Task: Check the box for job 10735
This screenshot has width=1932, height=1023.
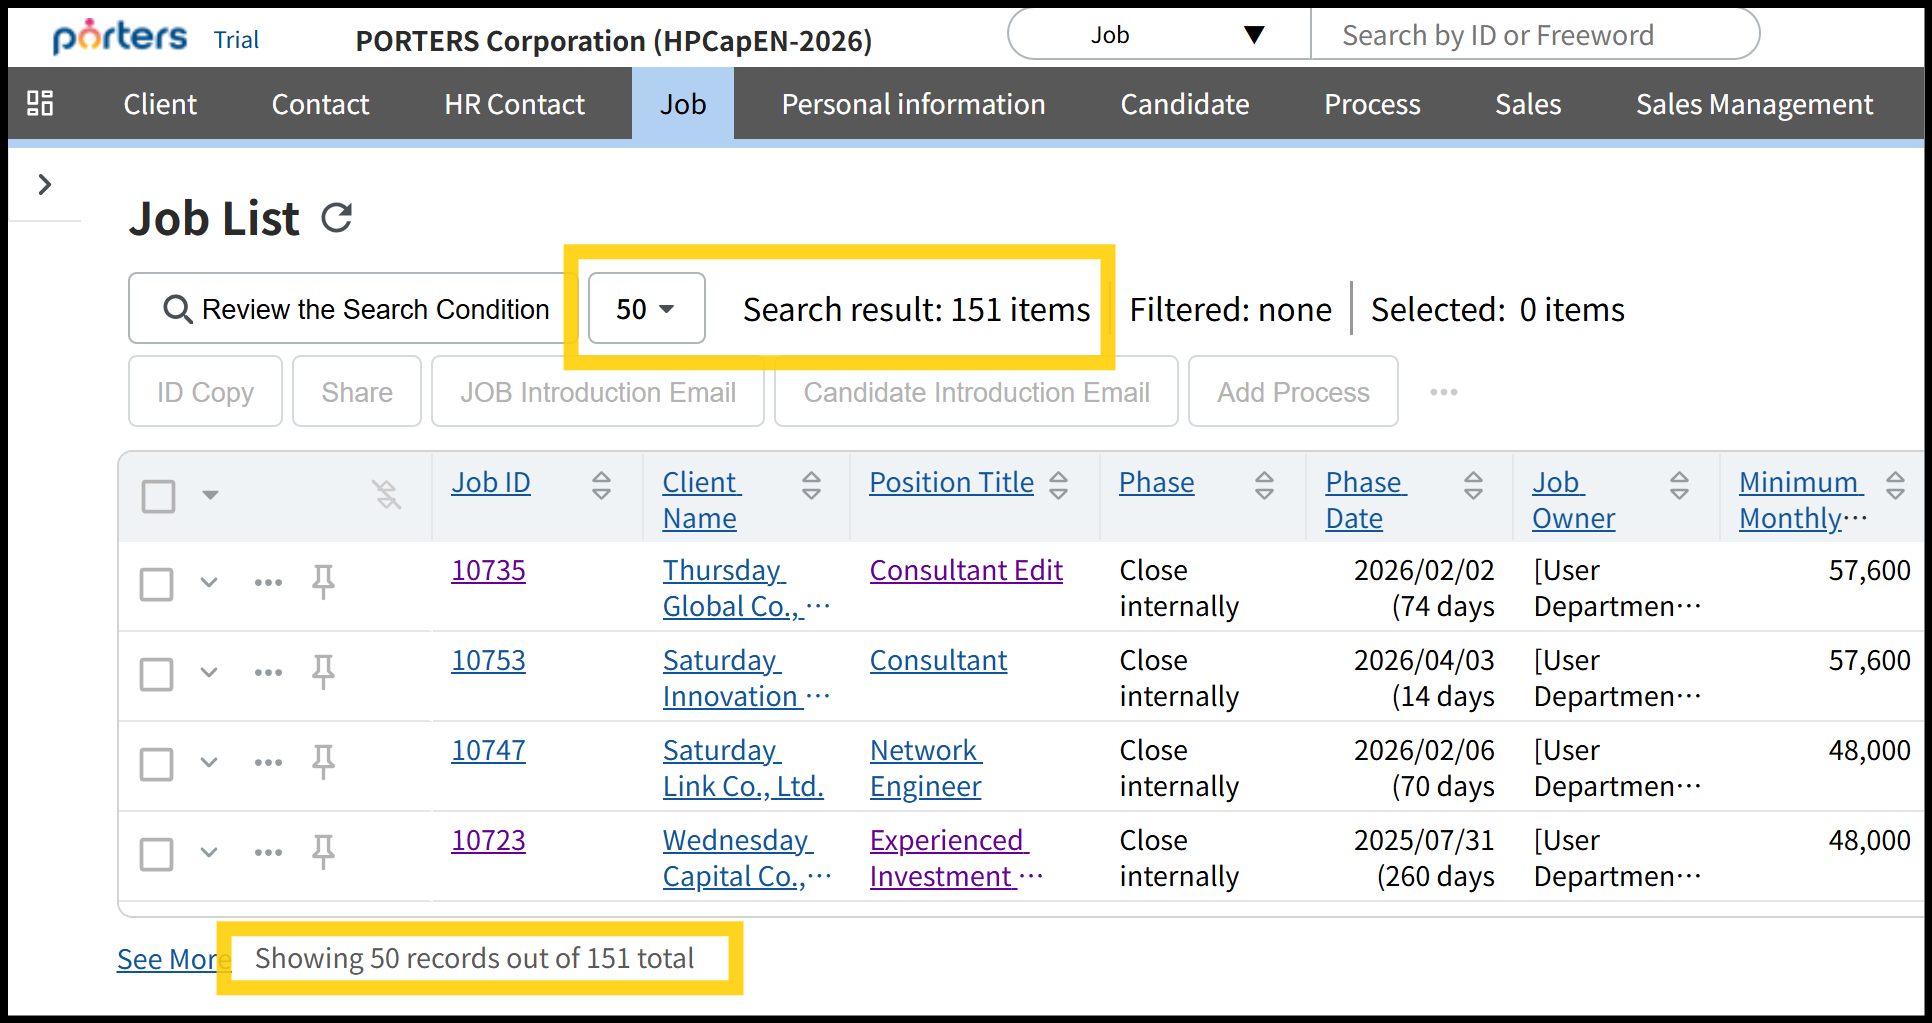Action: pos(157,583)
